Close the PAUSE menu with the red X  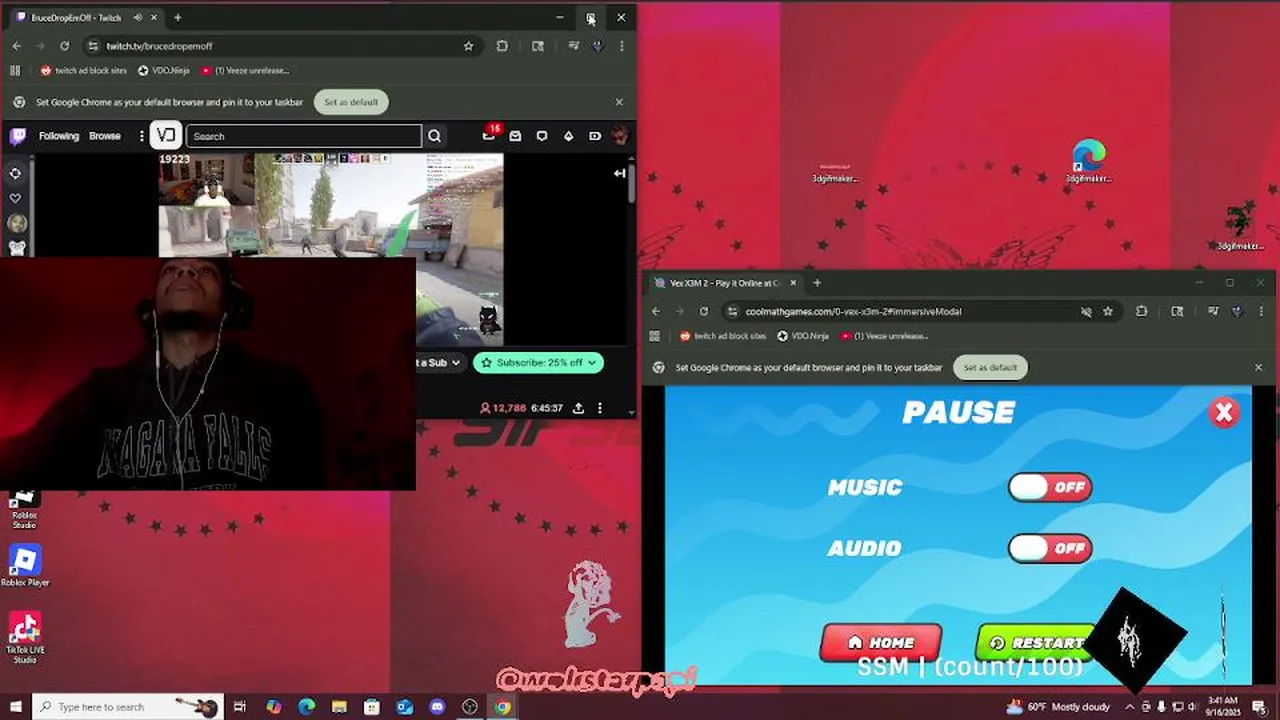pos(1224,412)
